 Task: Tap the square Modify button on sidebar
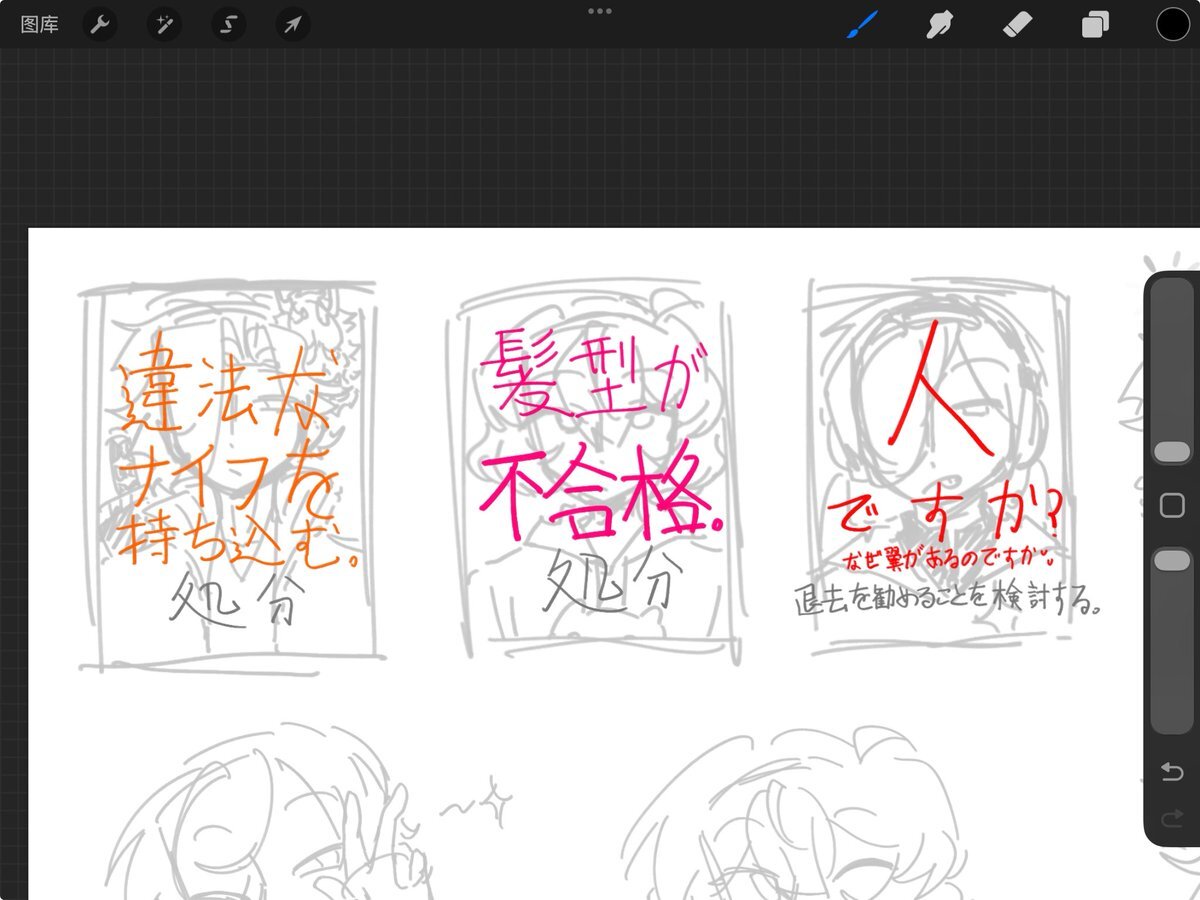tap(1172, 506)
